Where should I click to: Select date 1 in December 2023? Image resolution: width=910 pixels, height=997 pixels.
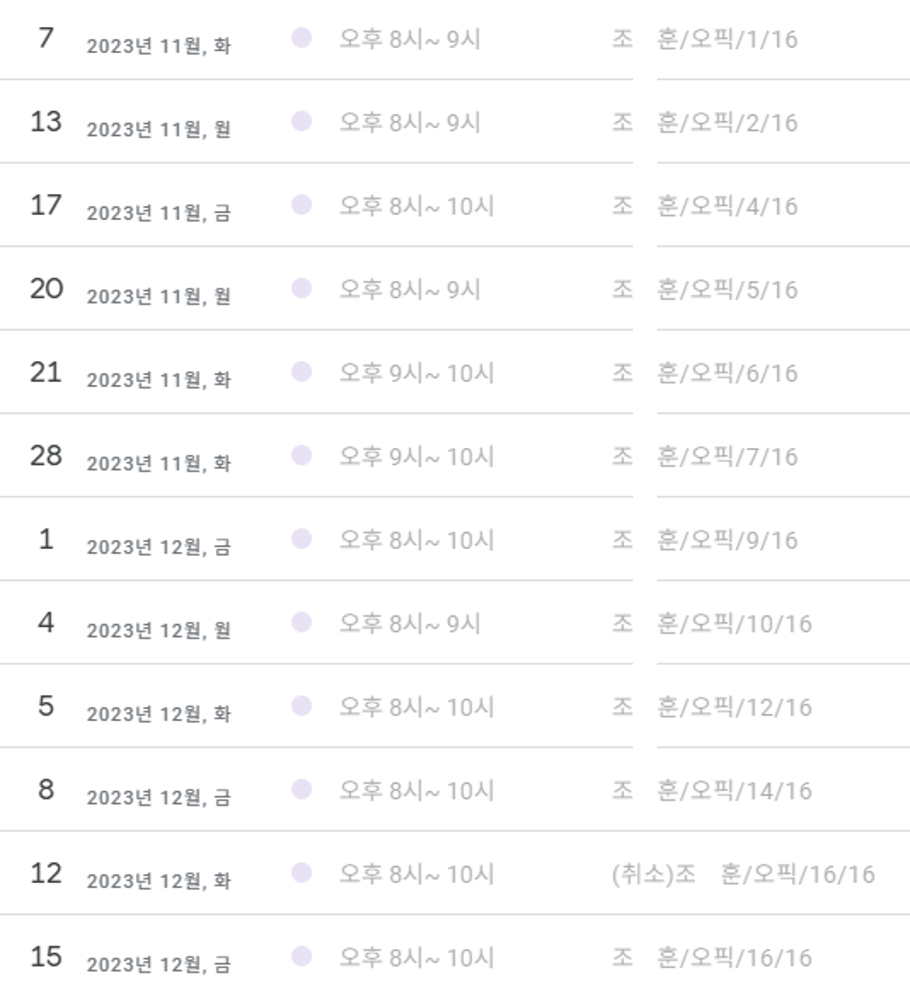[46, 539]
